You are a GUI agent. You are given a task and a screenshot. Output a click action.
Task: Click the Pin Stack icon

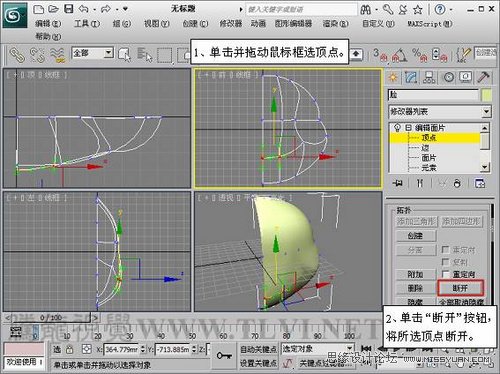[398, 183]
